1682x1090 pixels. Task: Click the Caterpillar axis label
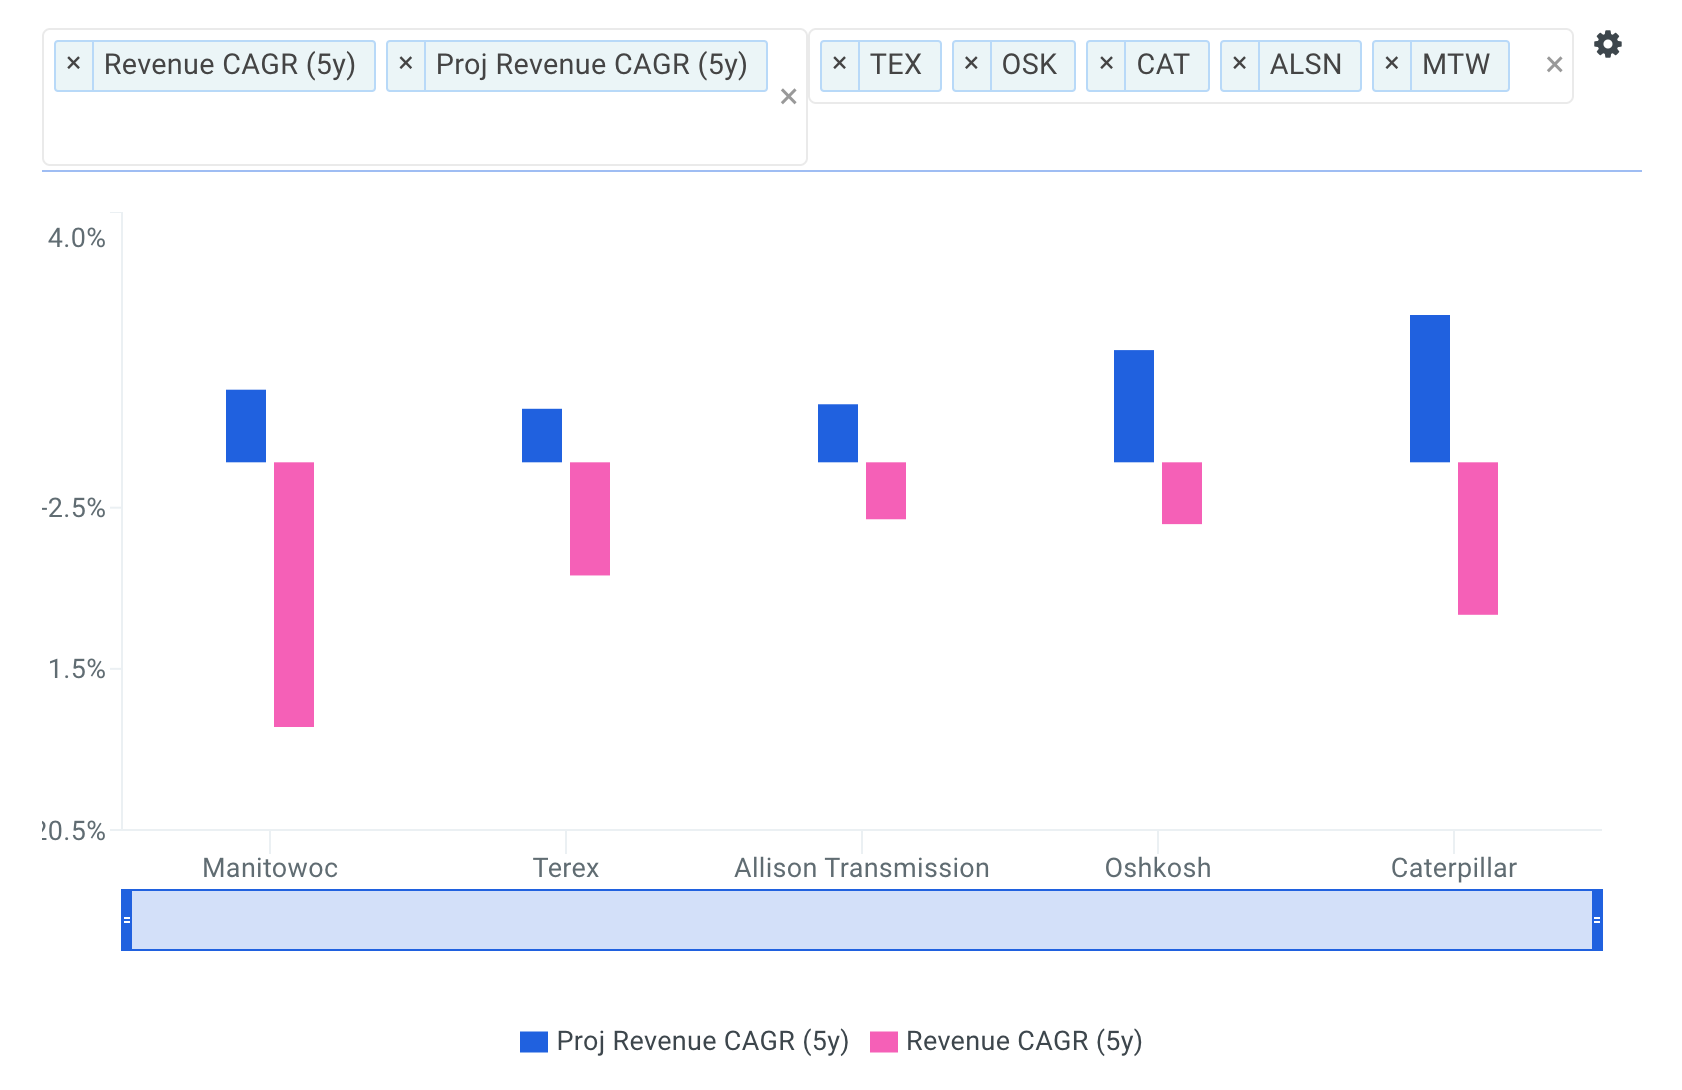click(1454, 868)
